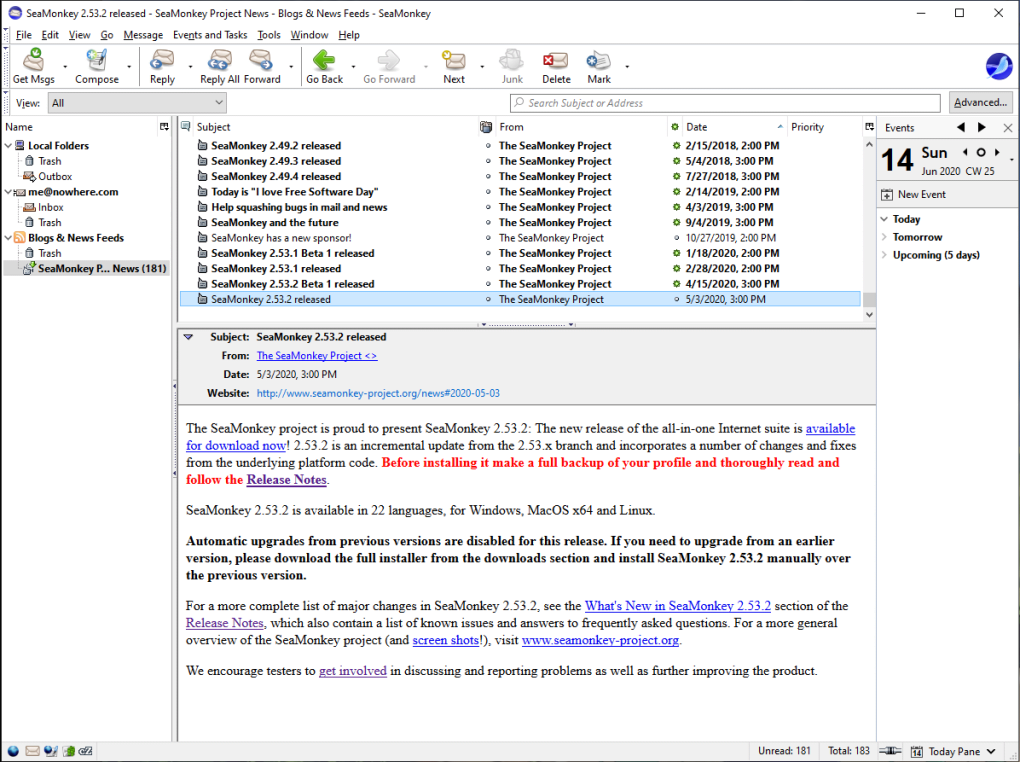Toggle read status of SeaMonkey 2.49.3 released

click(x=676, y=161)
